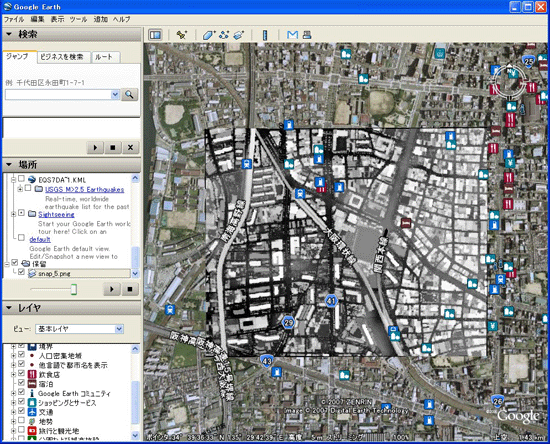Select the Add Path tool
The height and width of the screenshot is (444, 550).
223,35
